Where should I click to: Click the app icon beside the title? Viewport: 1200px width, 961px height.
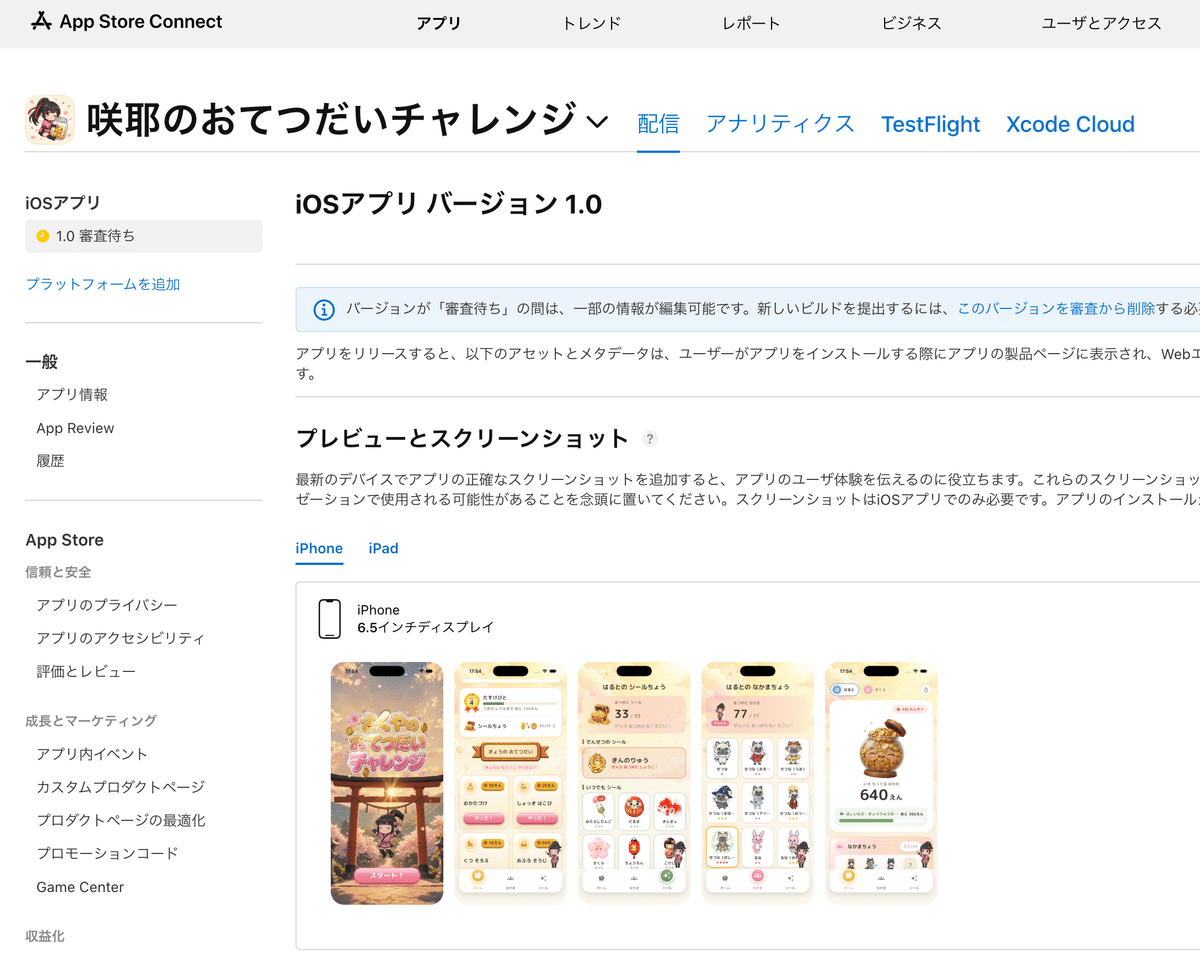tap(50, 121)
